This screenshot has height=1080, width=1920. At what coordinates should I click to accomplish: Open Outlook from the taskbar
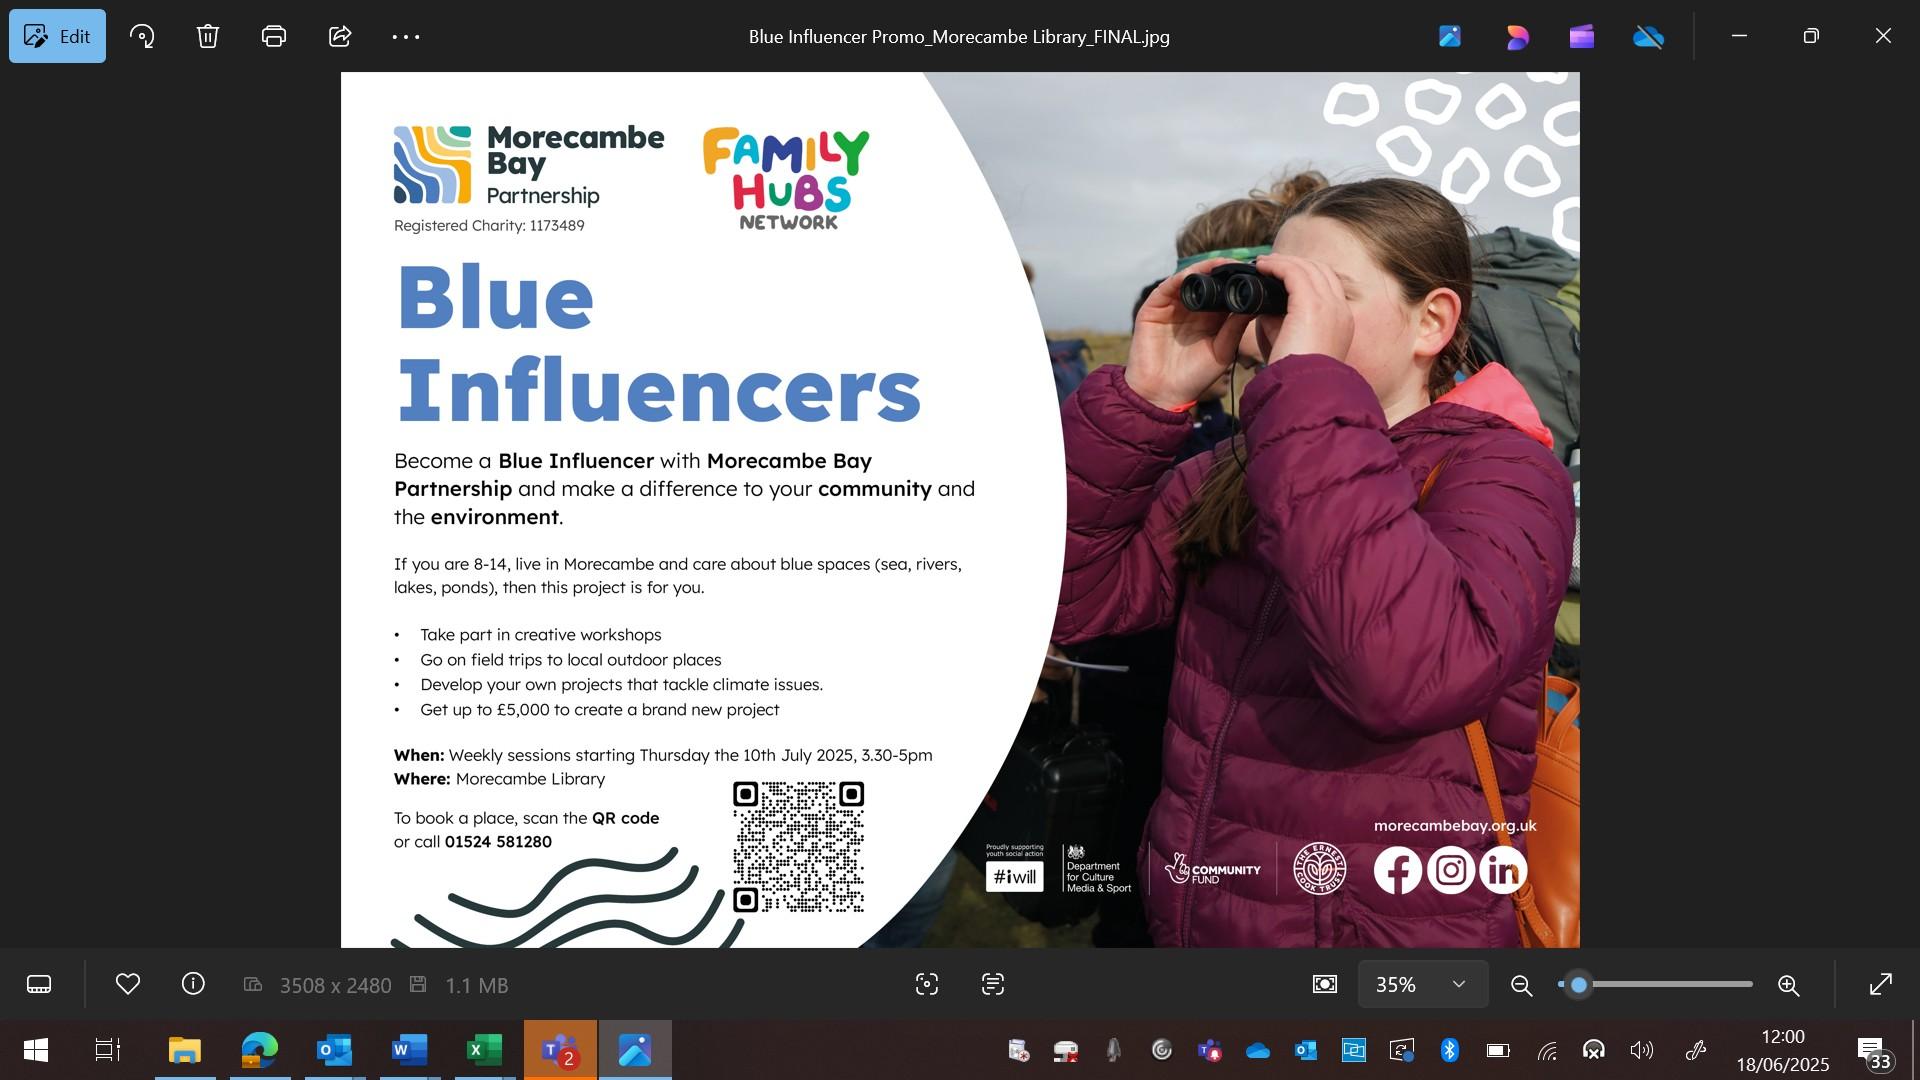[334, 1050]
